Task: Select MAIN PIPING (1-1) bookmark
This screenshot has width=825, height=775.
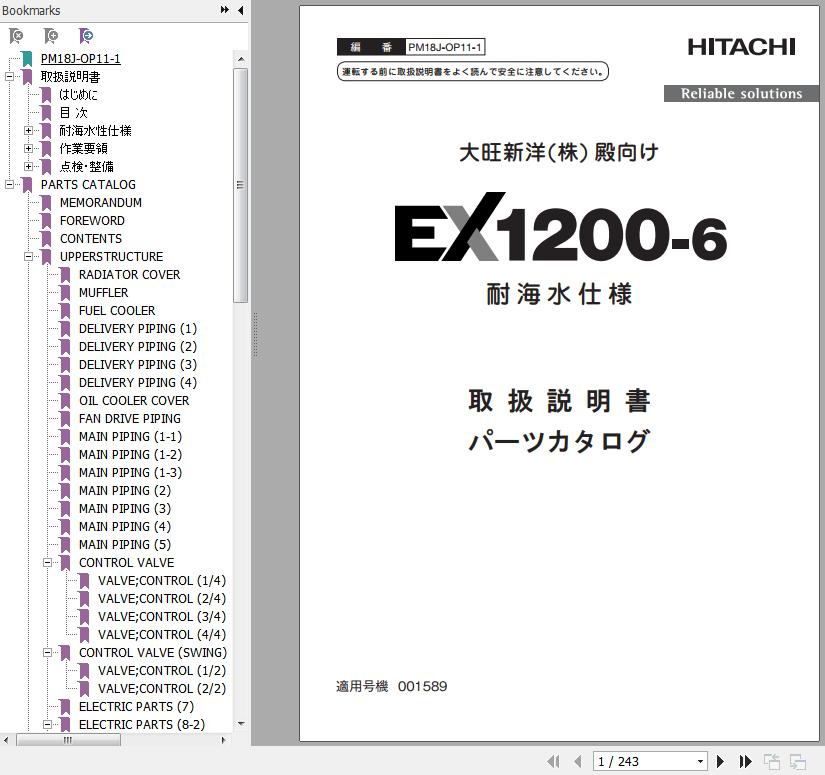Action: 130,437
